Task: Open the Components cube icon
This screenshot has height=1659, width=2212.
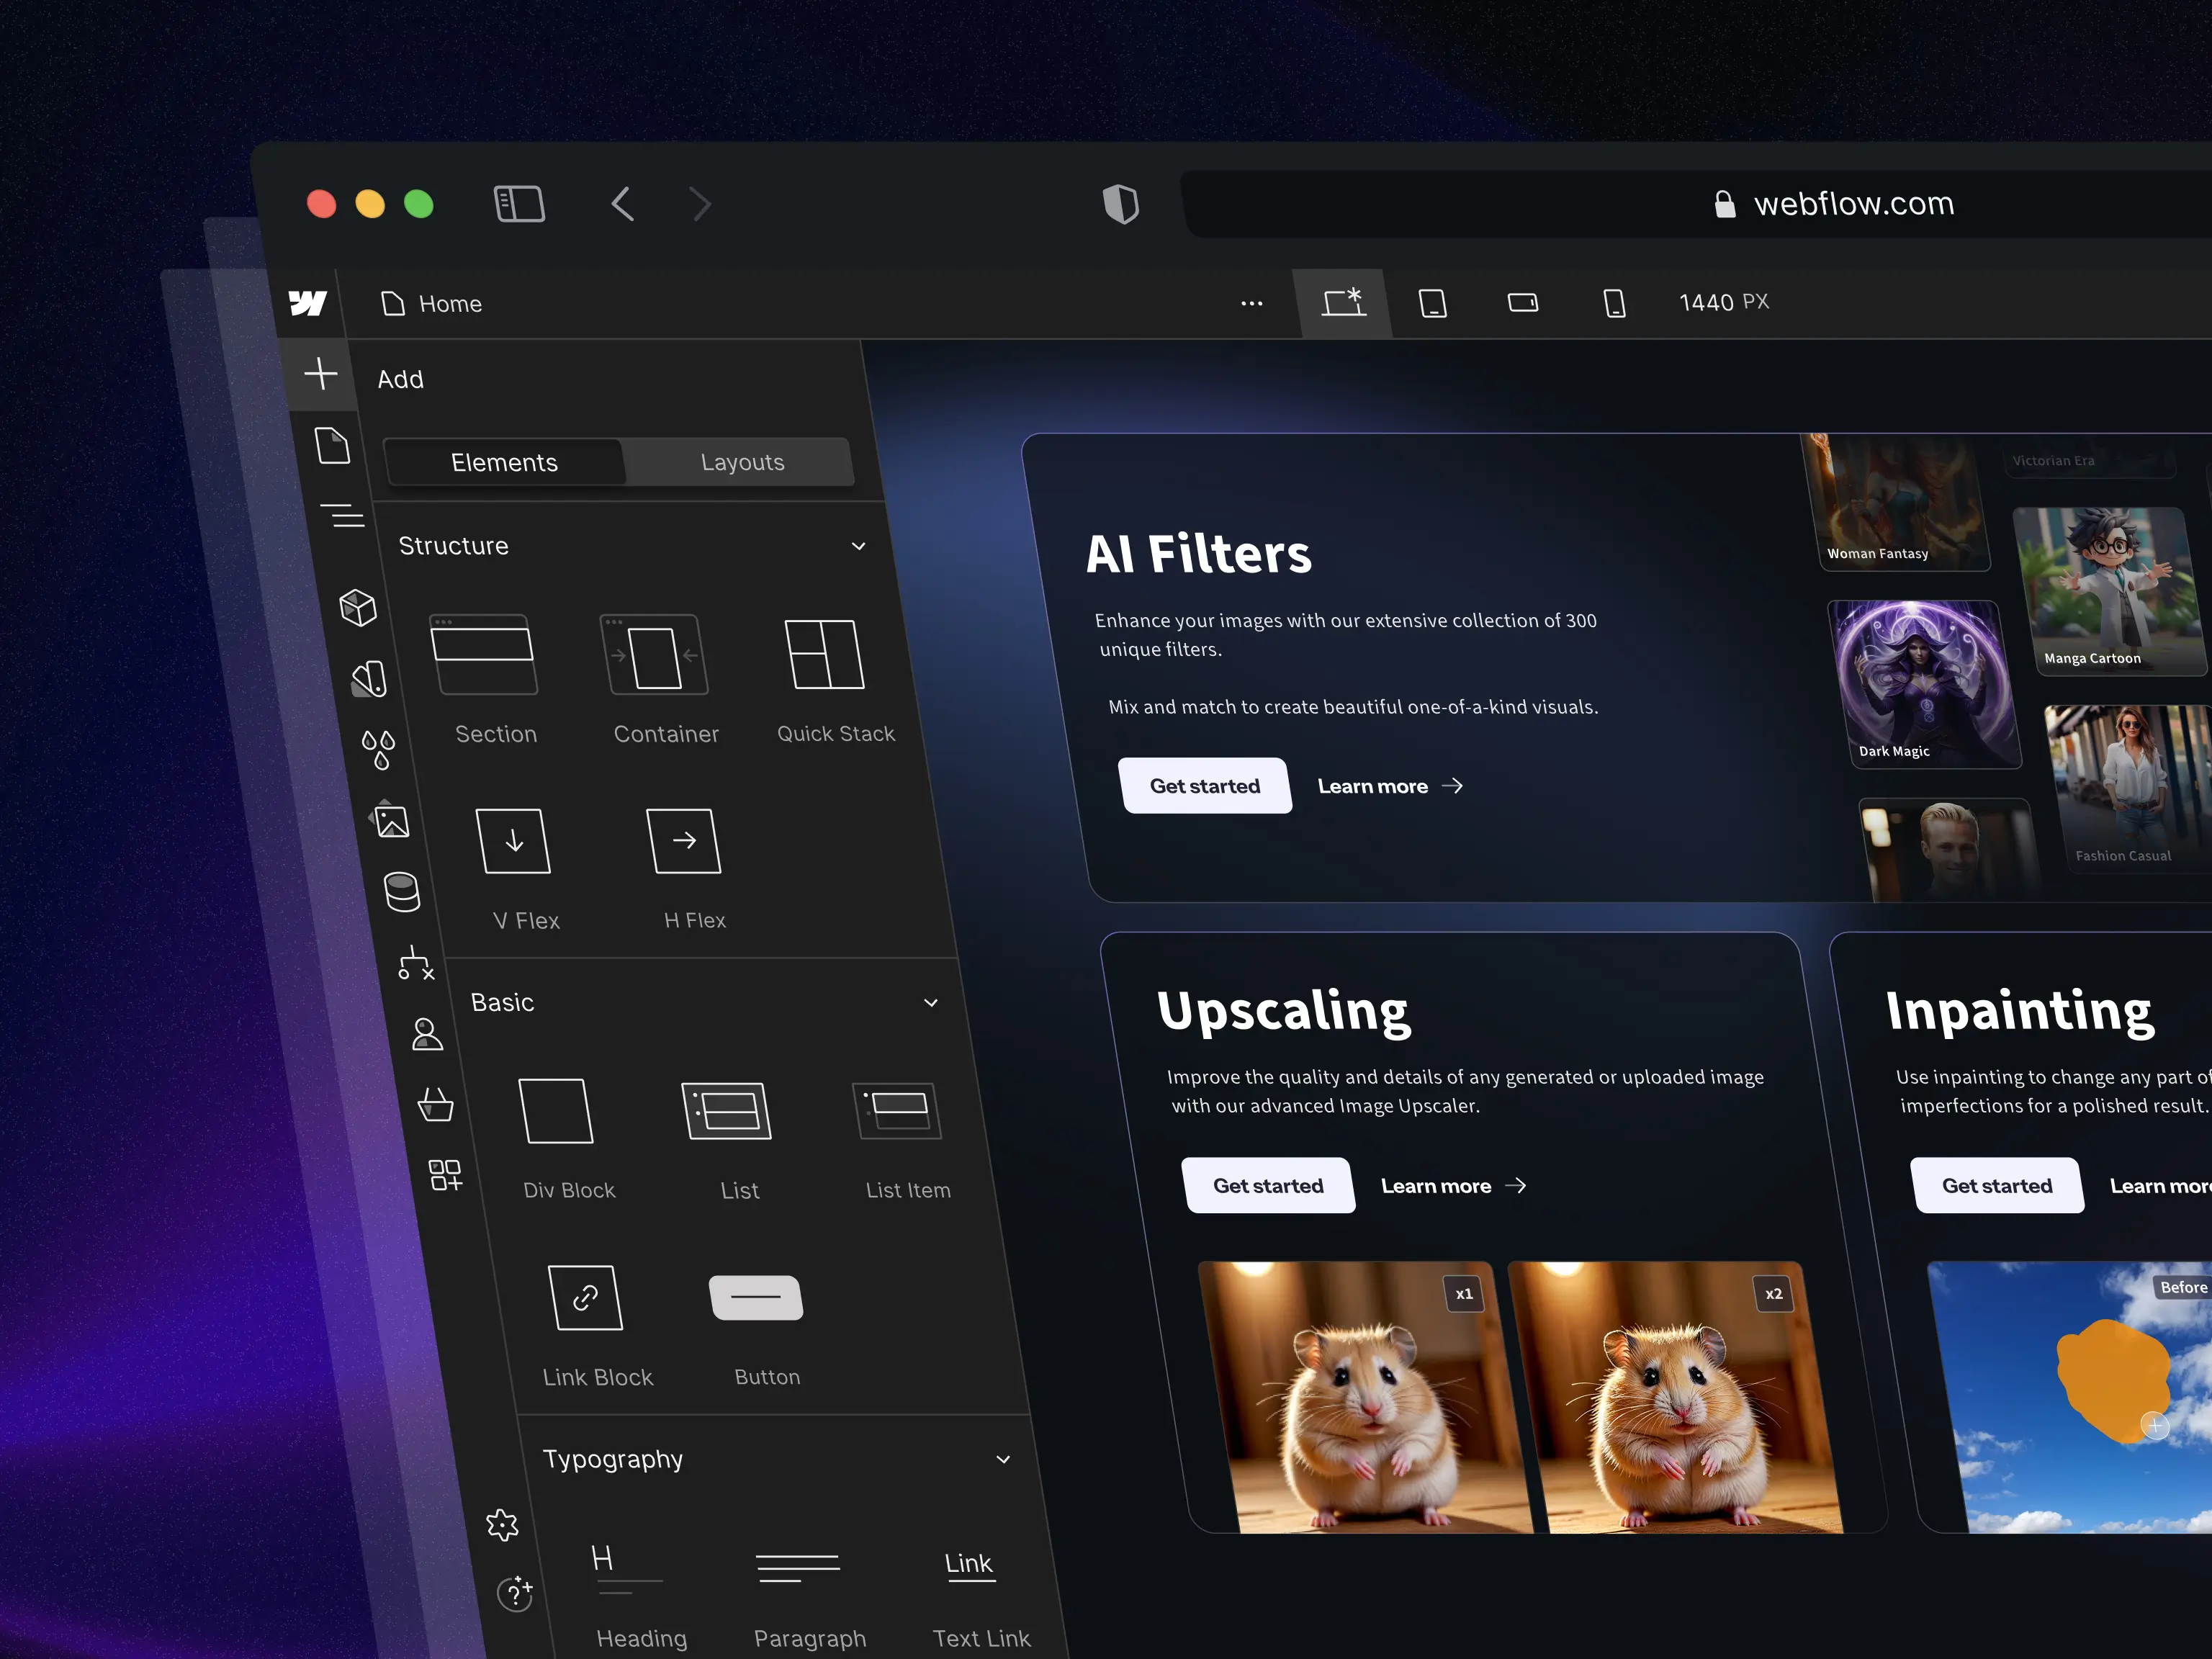Action: [357, 607]
